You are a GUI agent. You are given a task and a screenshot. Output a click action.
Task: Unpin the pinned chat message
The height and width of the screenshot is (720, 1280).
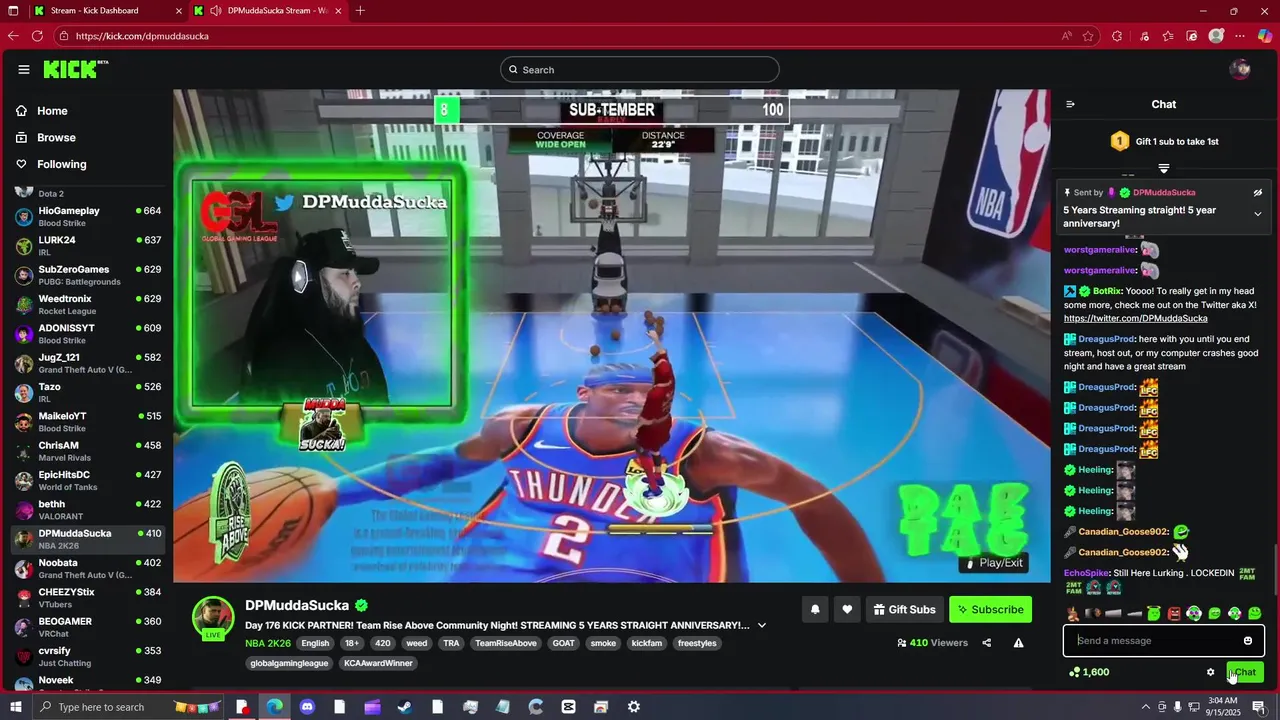(1258, 192)
